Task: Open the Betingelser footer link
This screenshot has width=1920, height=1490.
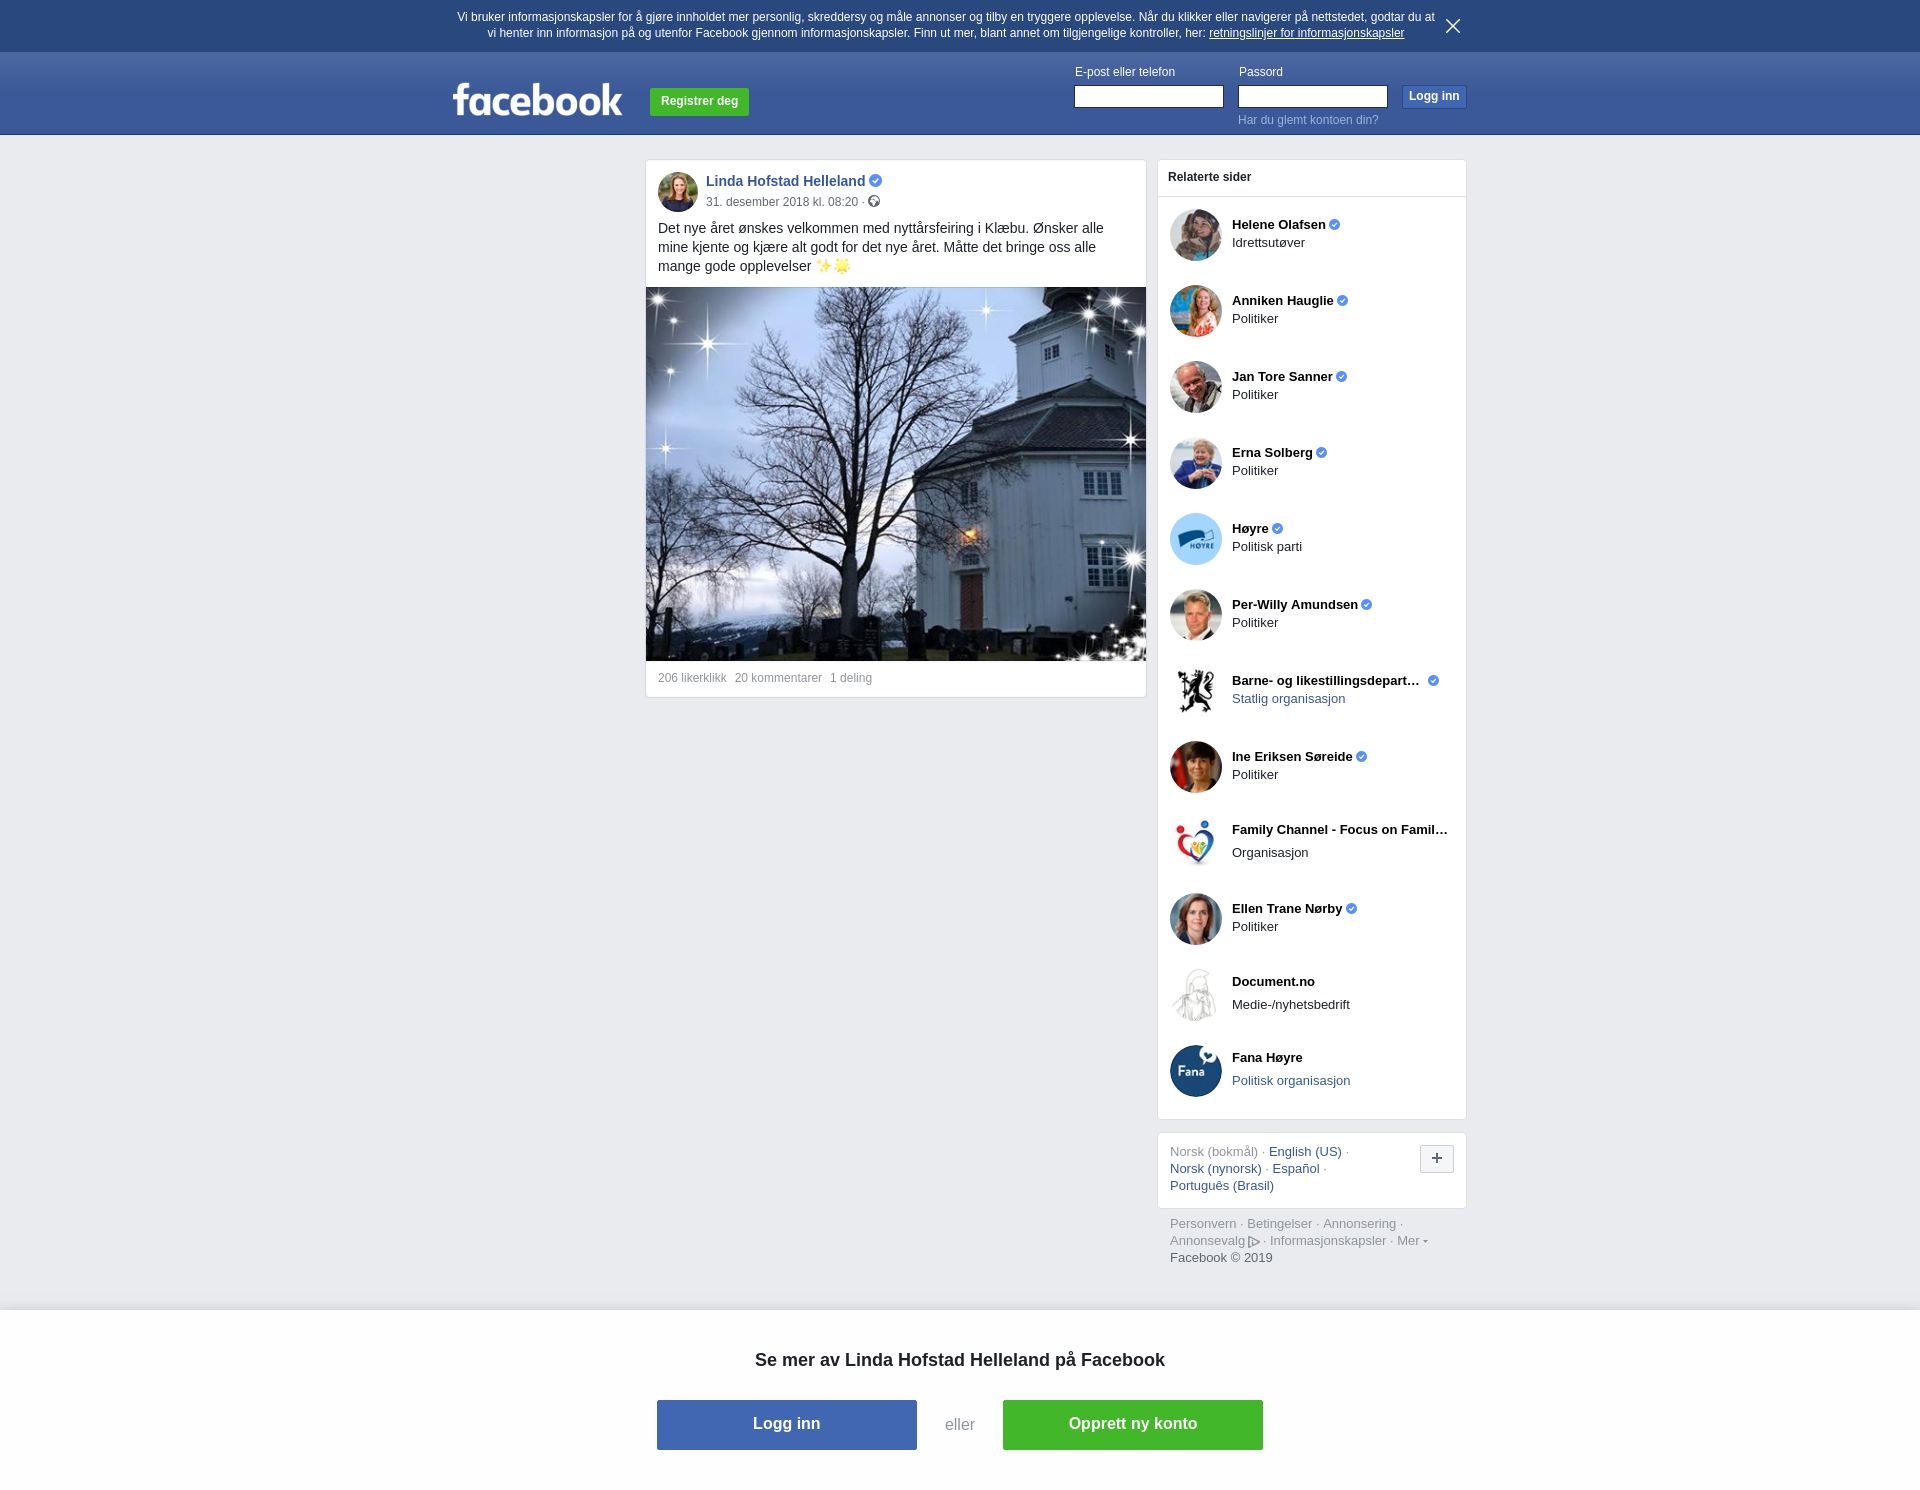Action: [1279, 1224]
